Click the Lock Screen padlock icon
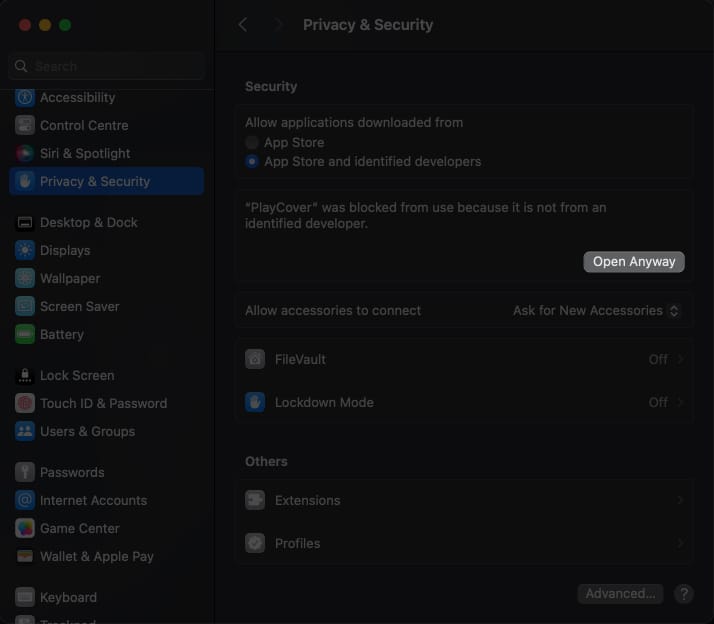714x624 pixels. 25,375
